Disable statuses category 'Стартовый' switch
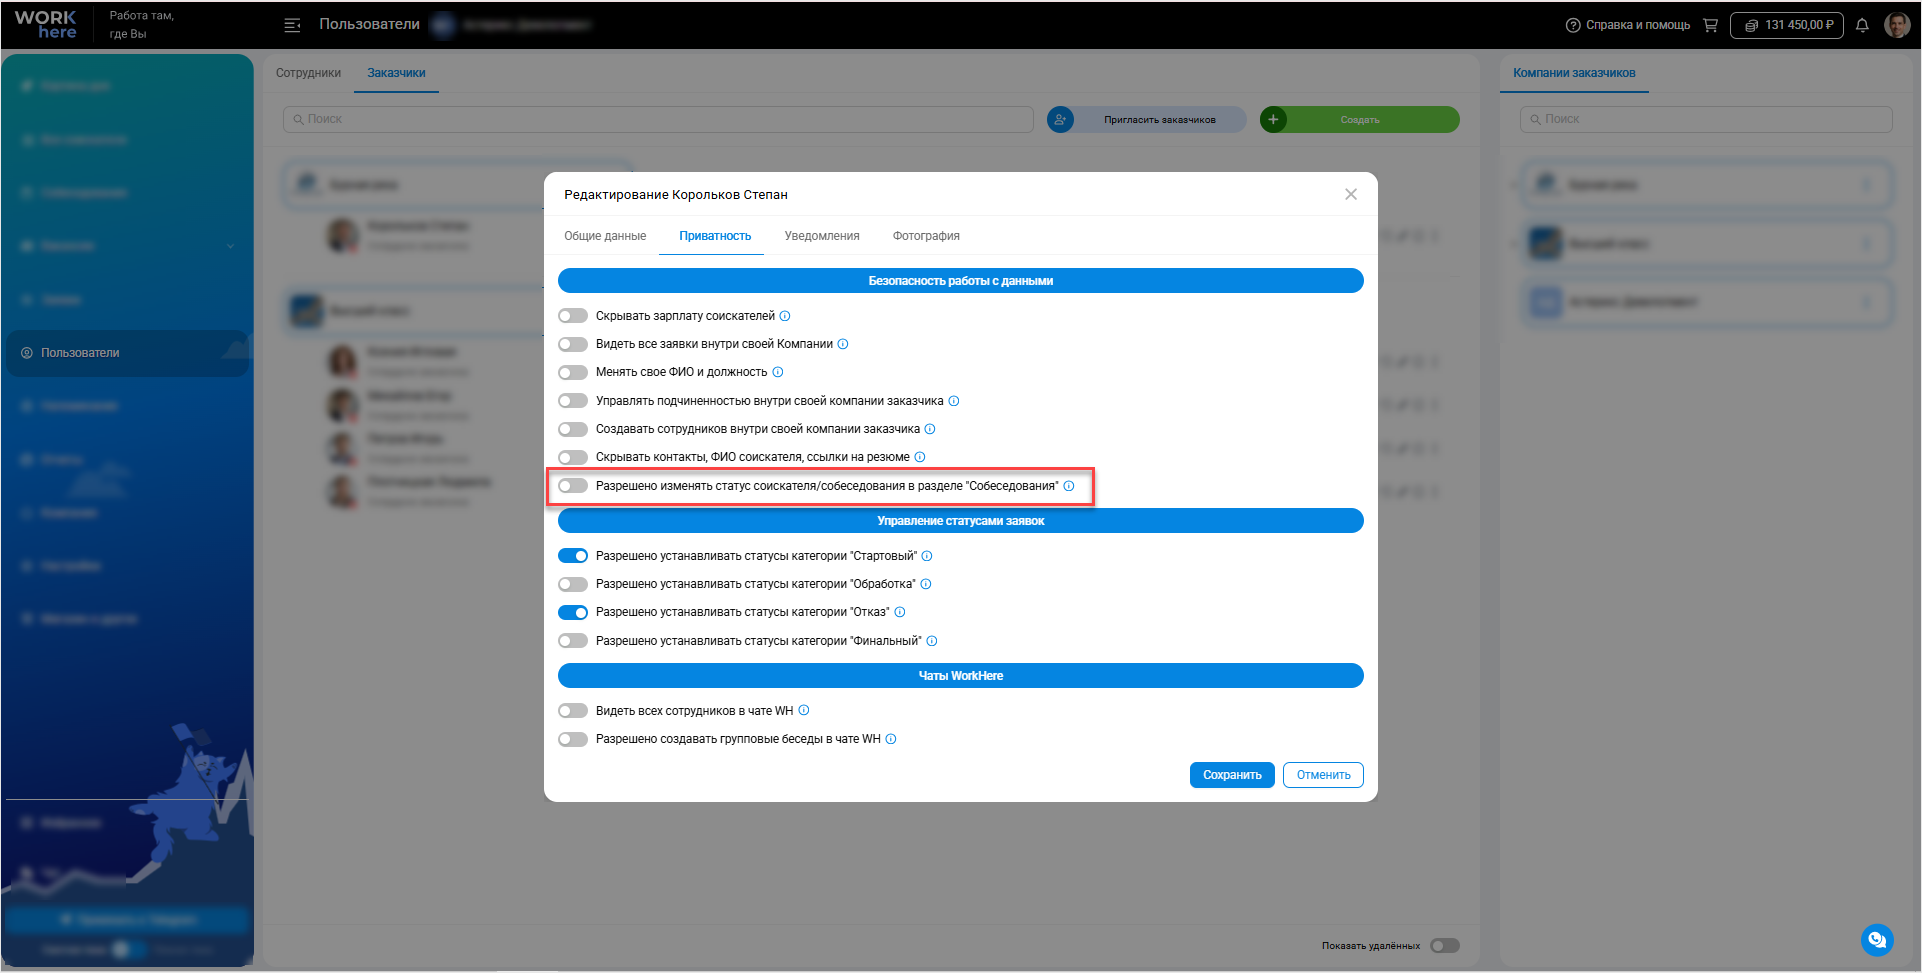 573,556
